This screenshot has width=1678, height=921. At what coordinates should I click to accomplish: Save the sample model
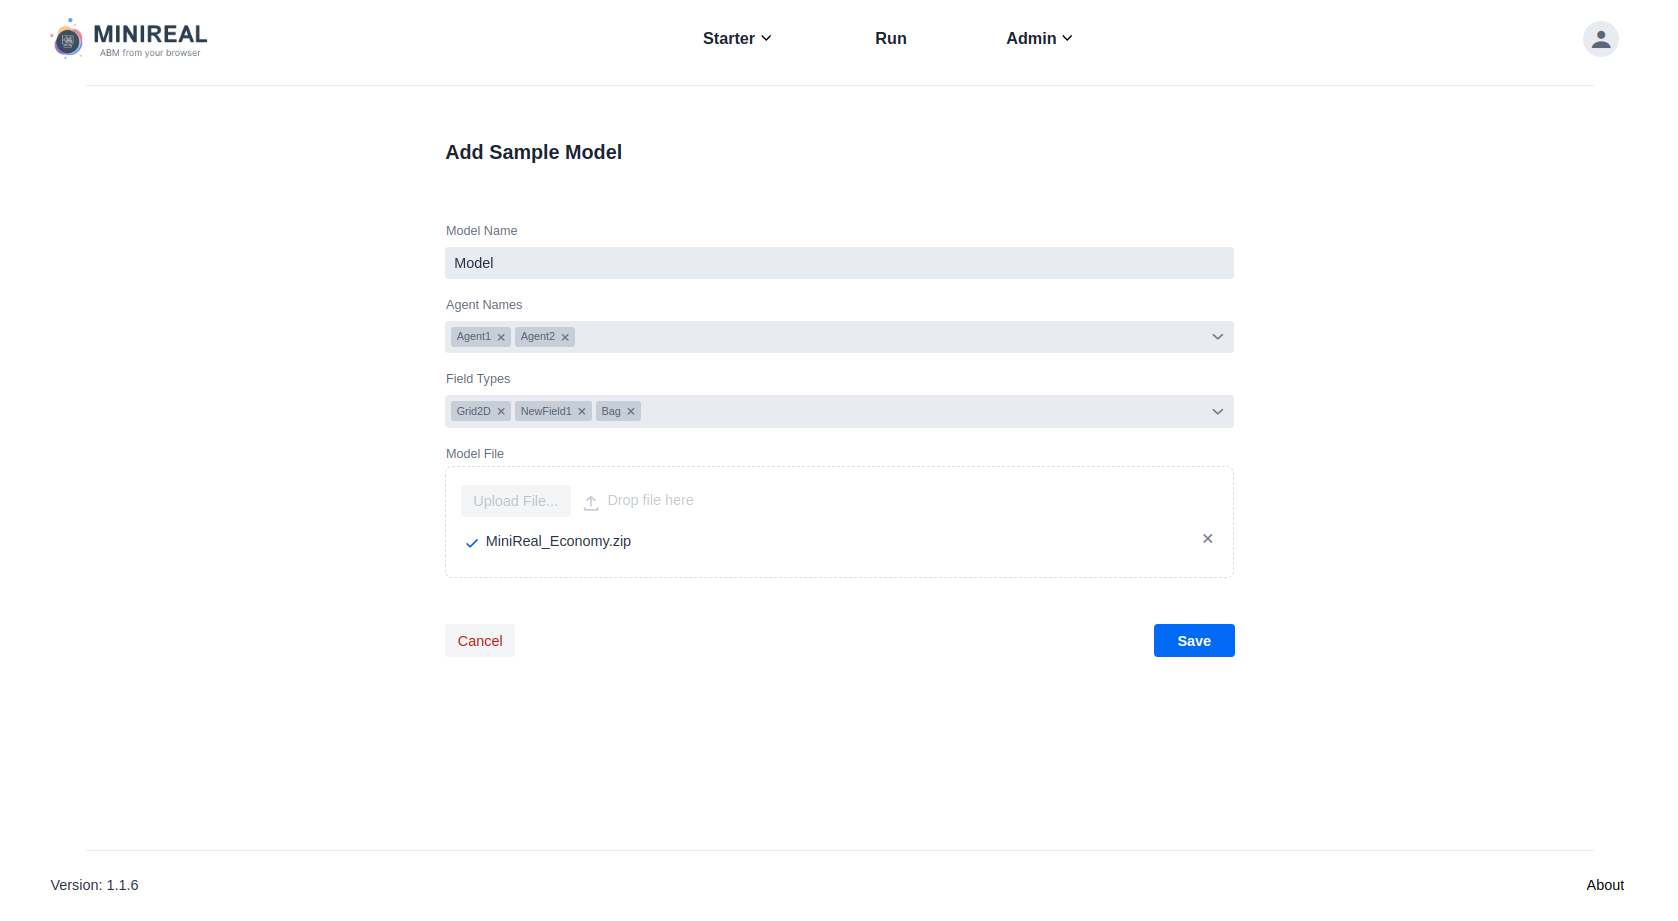[x=1194, y=641]
